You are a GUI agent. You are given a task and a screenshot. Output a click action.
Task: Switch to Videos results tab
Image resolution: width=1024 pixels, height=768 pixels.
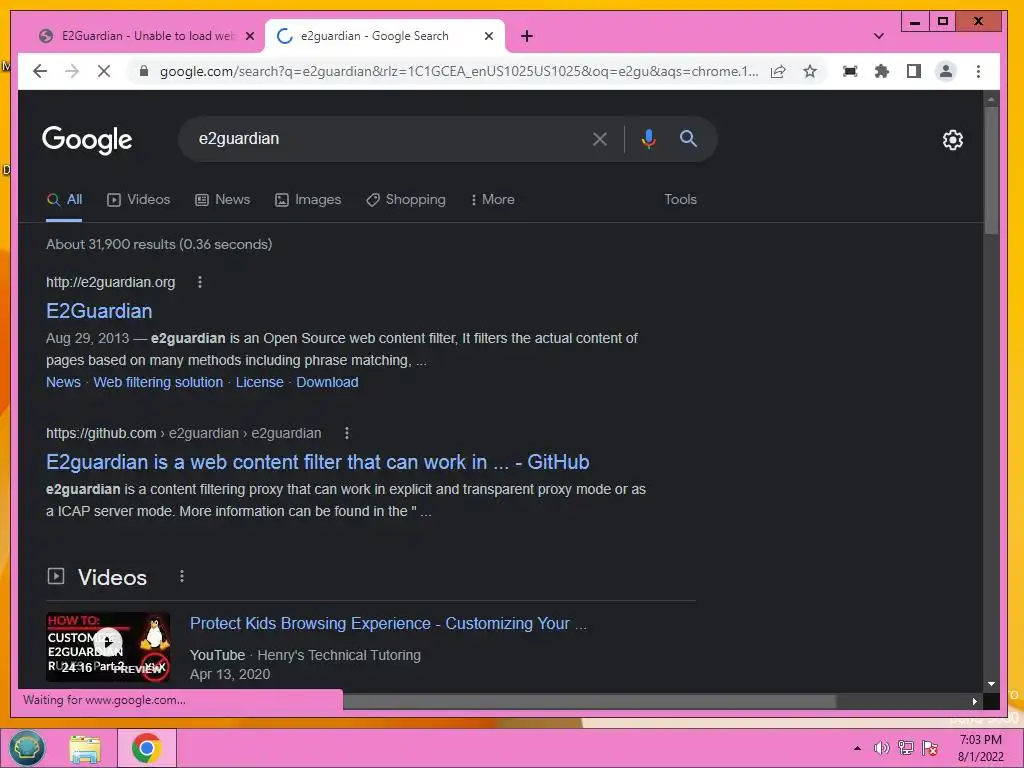pyautogui.click(x=138, y=200)
